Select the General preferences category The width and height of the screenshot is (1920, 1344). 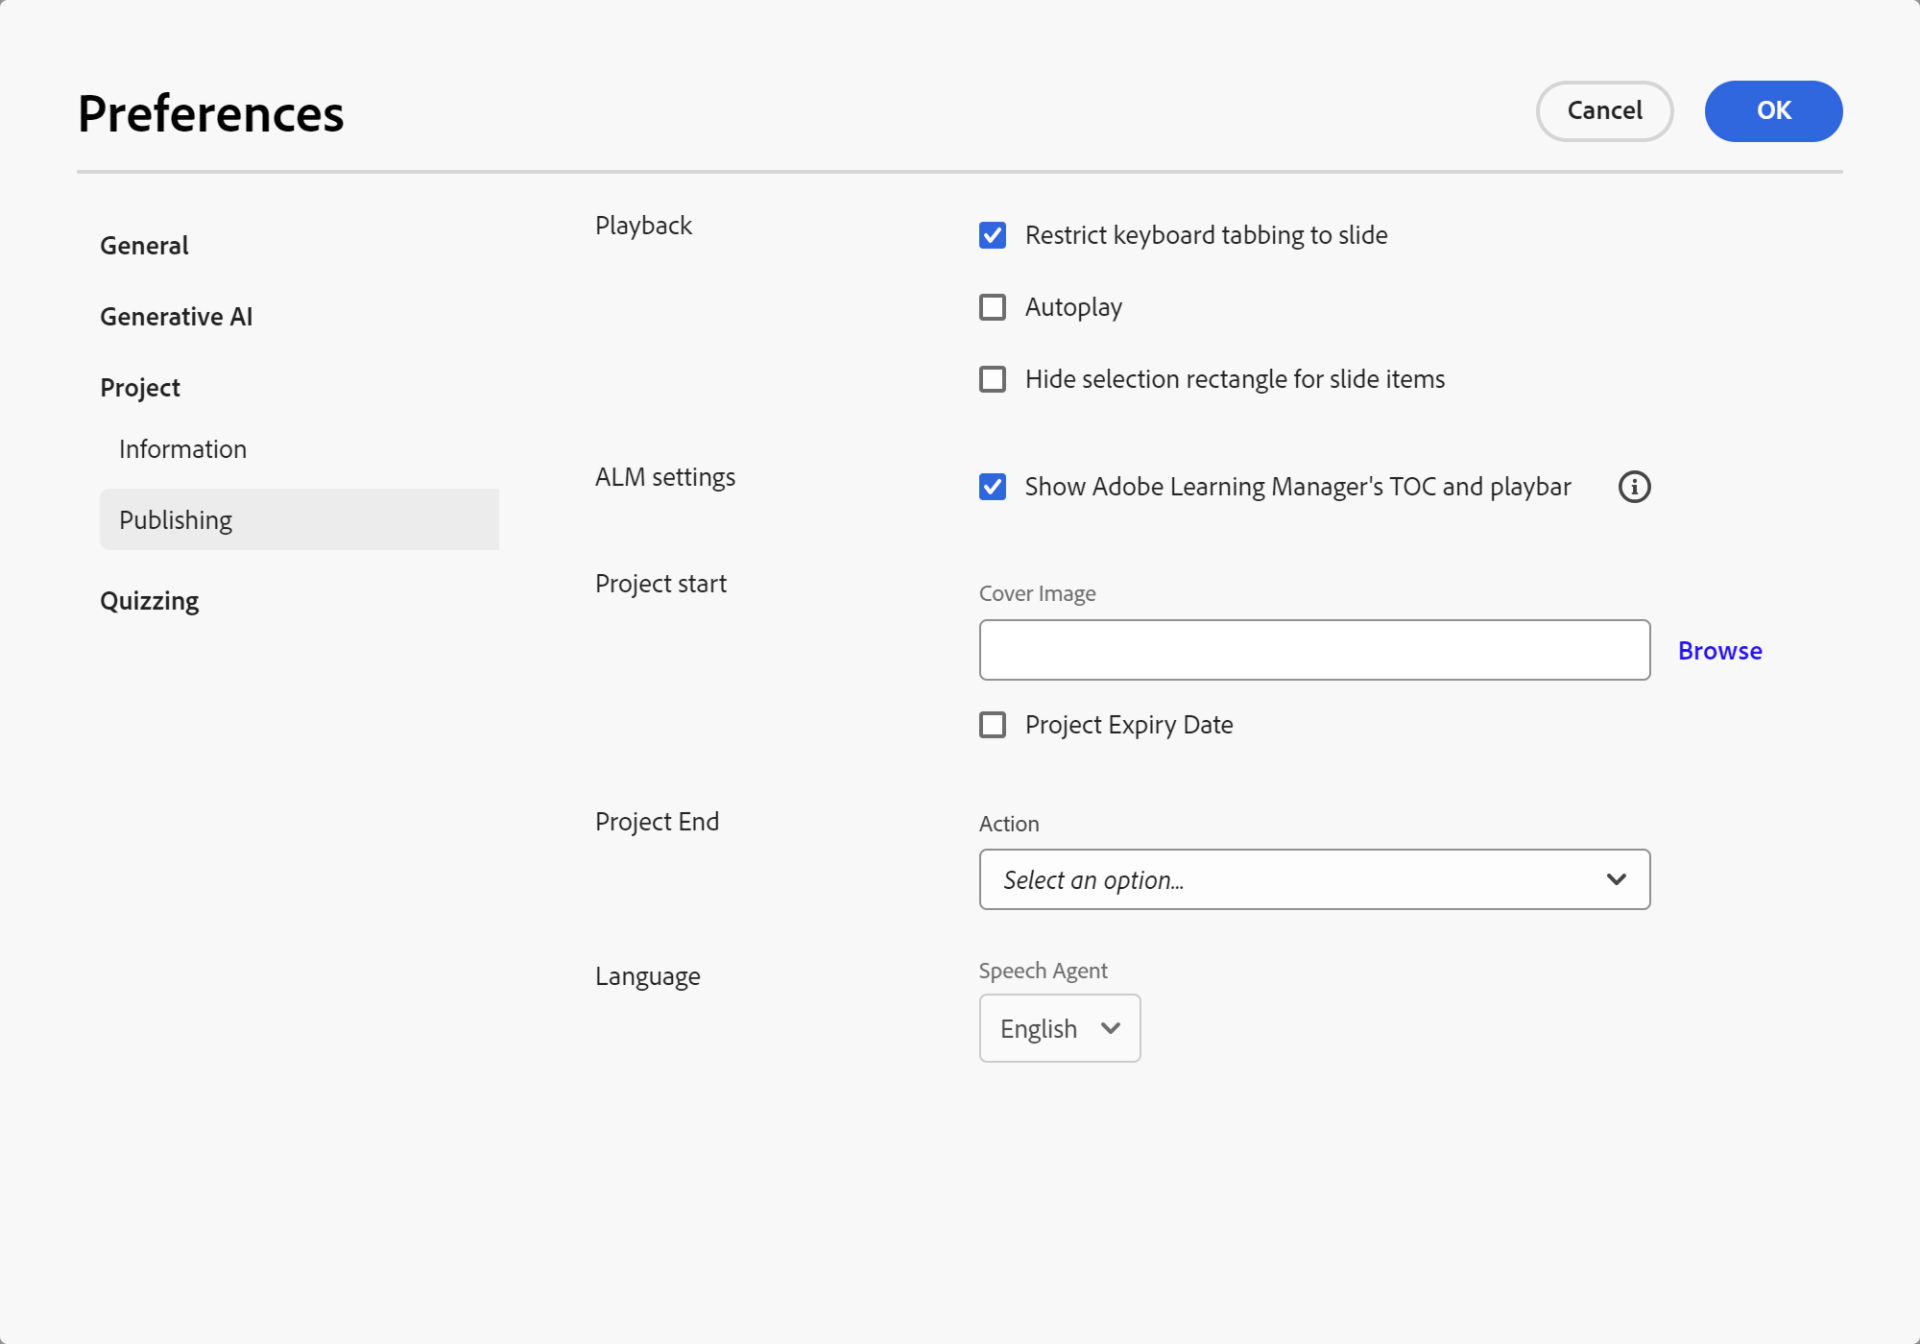(144, 246)
